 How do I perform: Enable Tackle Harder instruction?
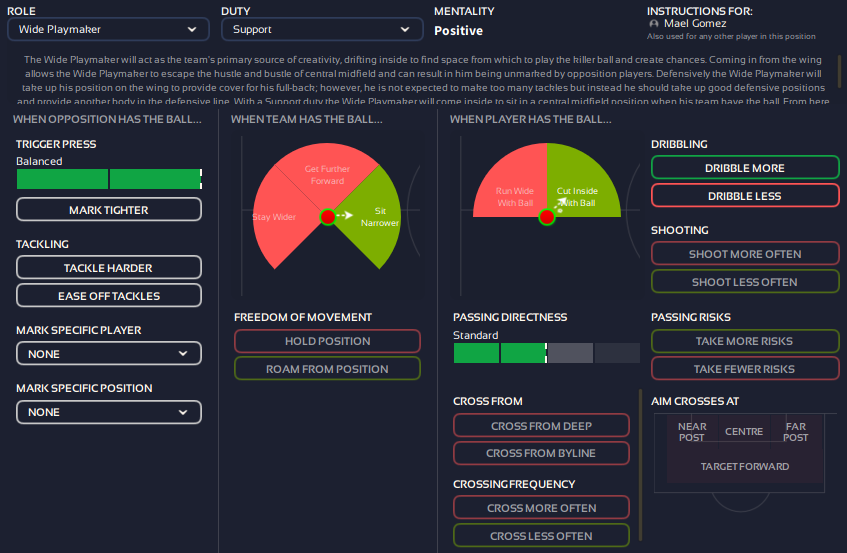click(x=109, y=267)
